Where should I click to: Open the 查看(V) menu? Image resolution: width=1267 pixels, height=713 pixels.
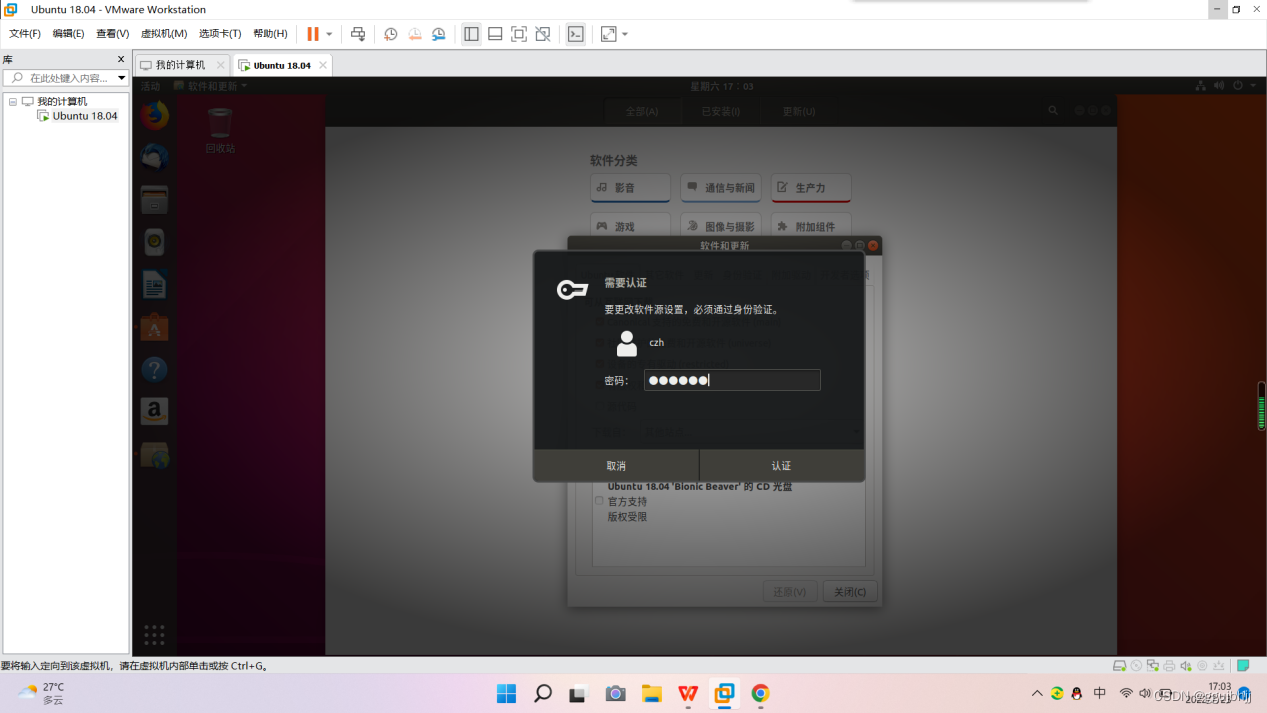coord(113,34)
